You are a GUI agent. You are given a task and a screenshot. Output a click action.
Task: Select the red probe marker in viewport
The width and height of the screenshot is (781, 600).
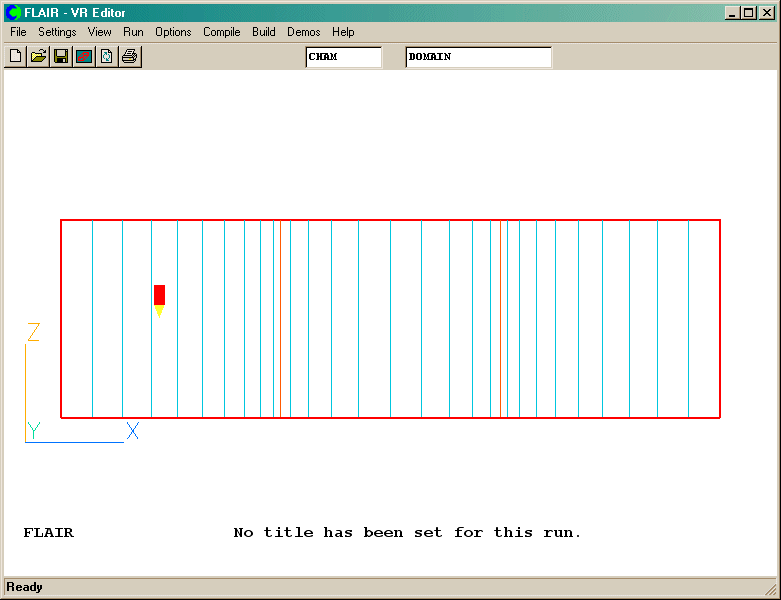point(159,295)
